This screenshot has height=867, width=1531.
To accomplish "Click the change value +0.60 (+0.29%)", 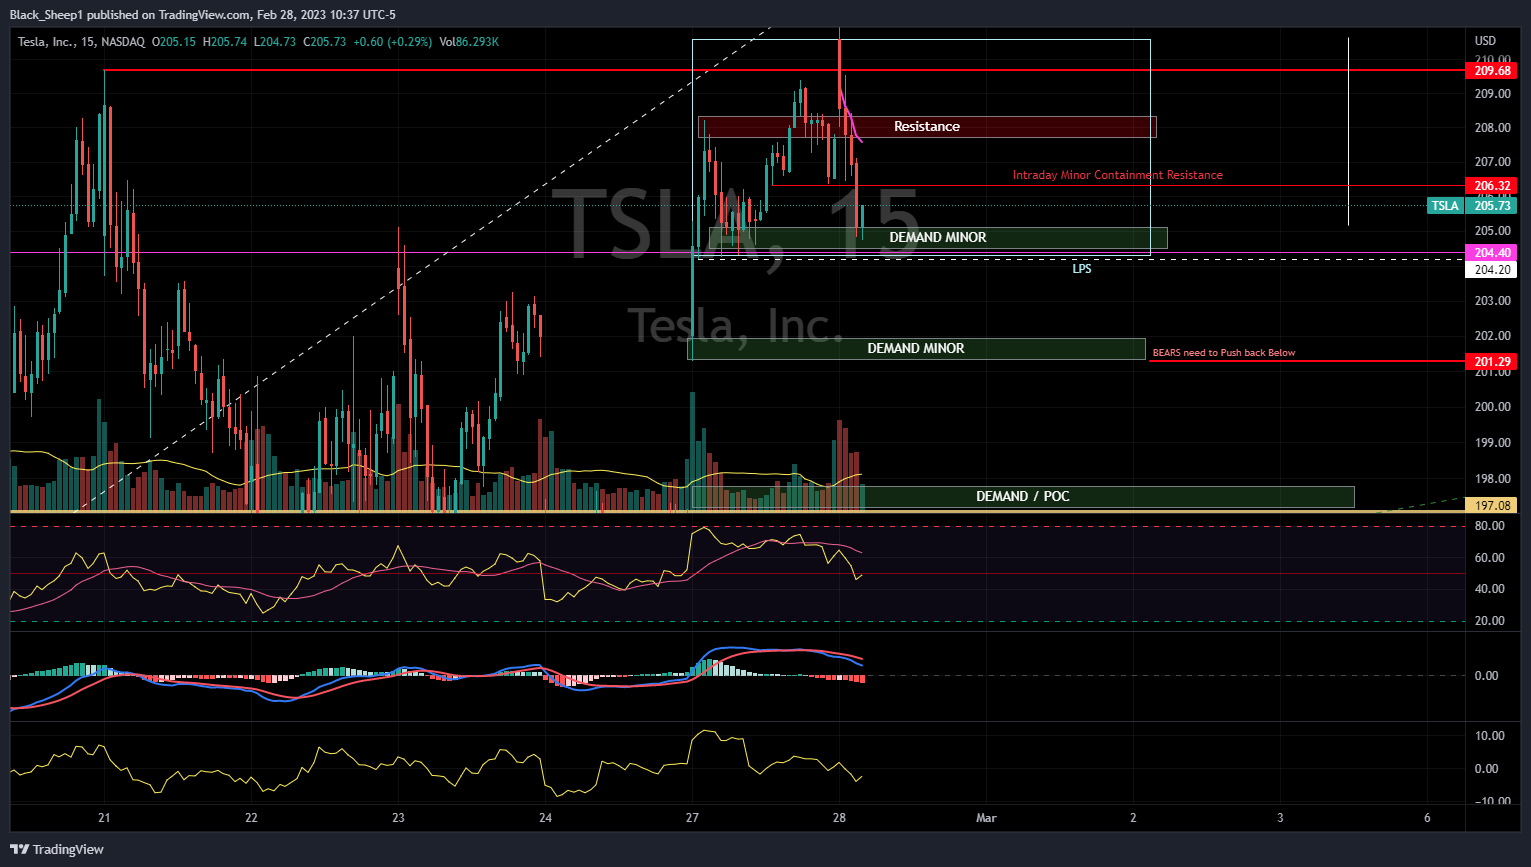I will 393,42.
